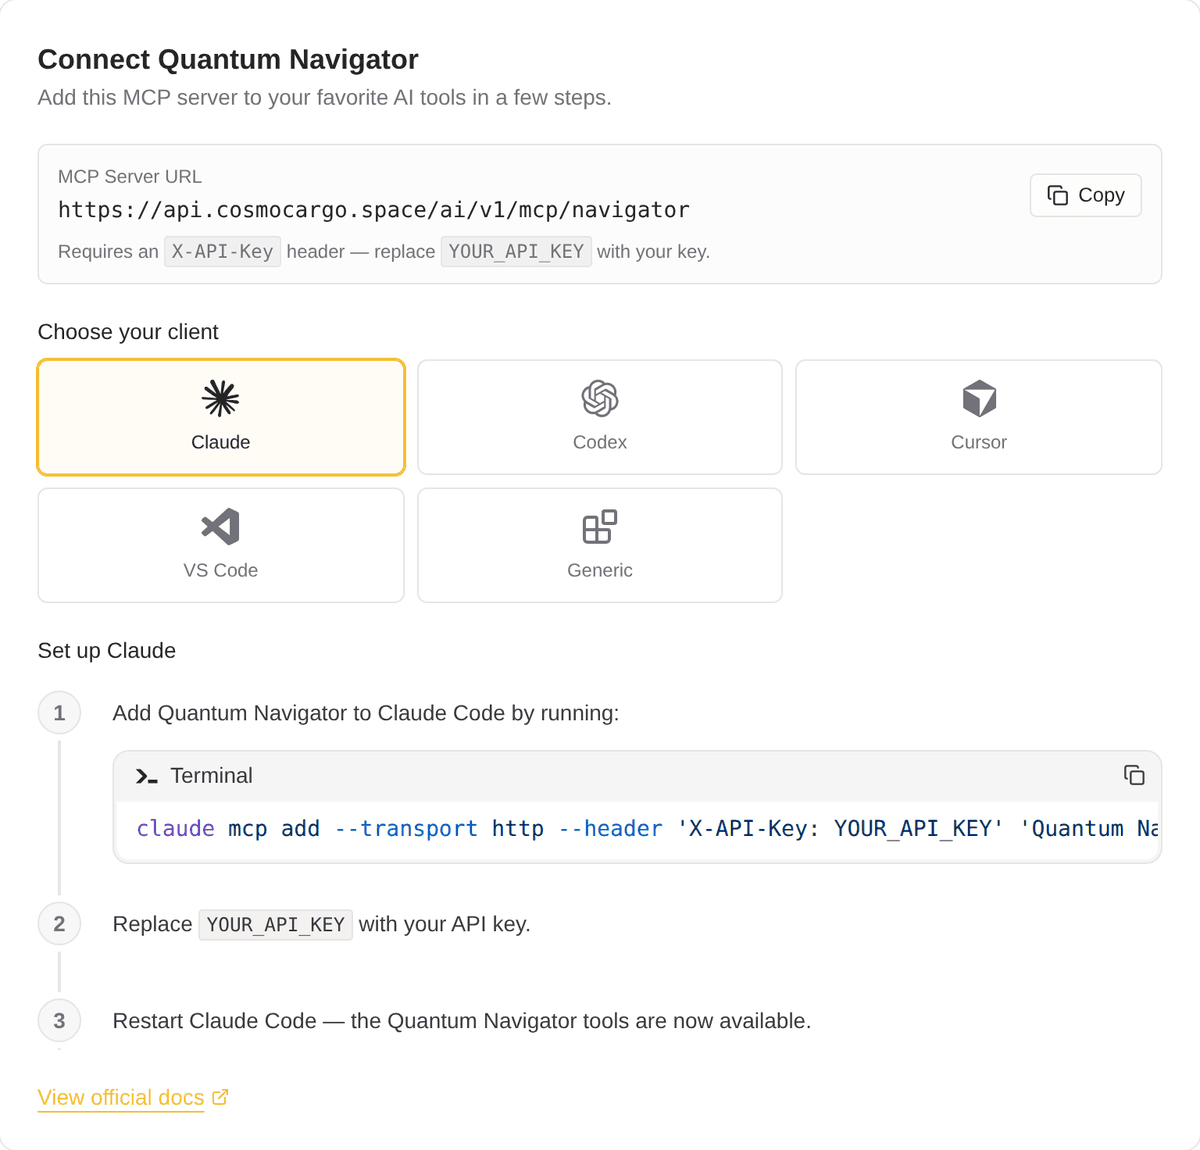Click Restart Claude Code step text
1200x1150 pixels.
pyautogui.click(x=462, y=1021)
